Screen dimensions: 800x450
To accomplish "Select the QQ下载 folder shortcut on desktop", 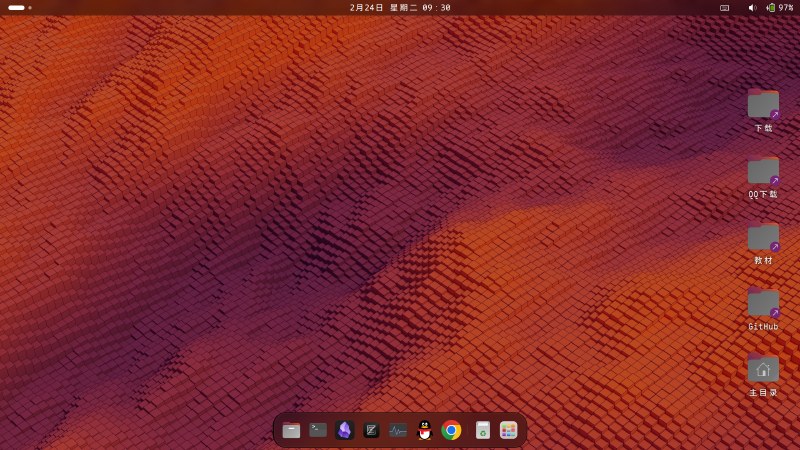I will pyautogui.click(x=763, y=177).
